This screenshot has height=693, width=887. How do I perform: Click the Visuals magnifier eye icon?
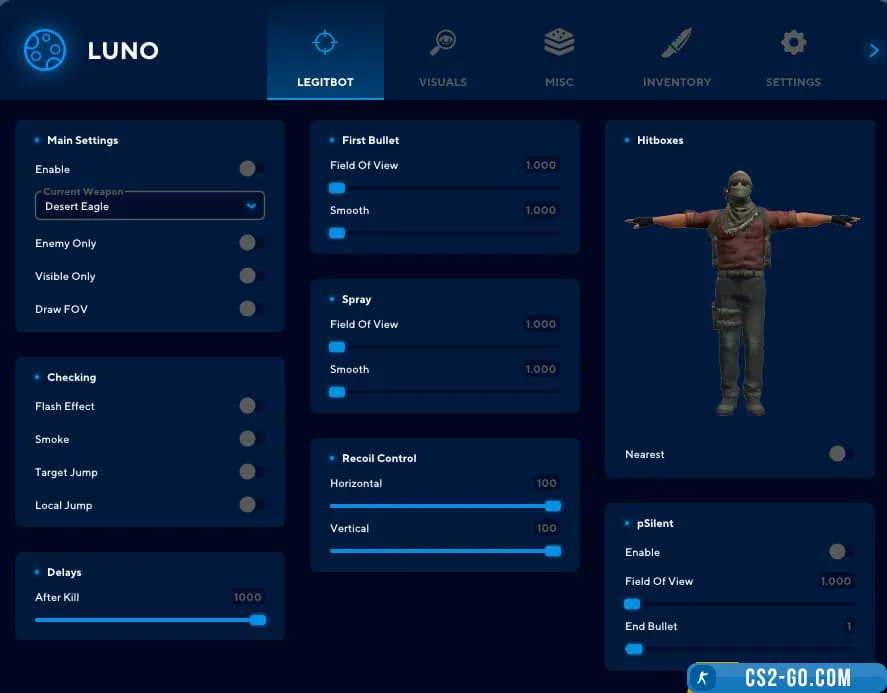pyautogui.click(x=442, y=42)
